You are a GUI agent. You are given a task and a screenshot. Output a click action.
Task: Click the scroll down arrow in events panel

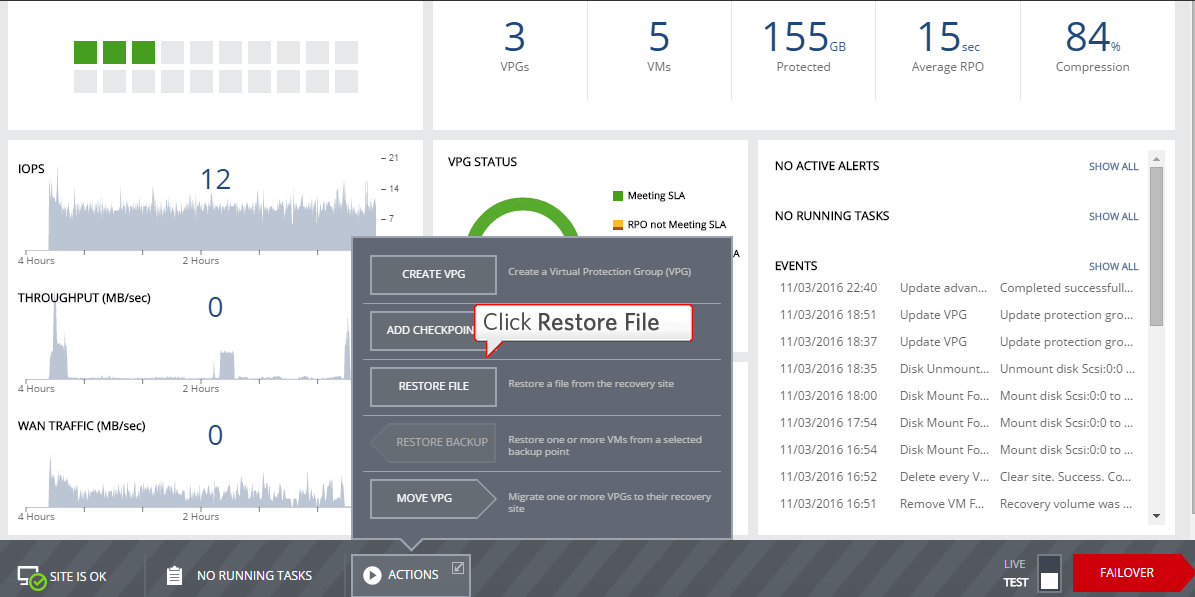click(x=1157, y=516)
